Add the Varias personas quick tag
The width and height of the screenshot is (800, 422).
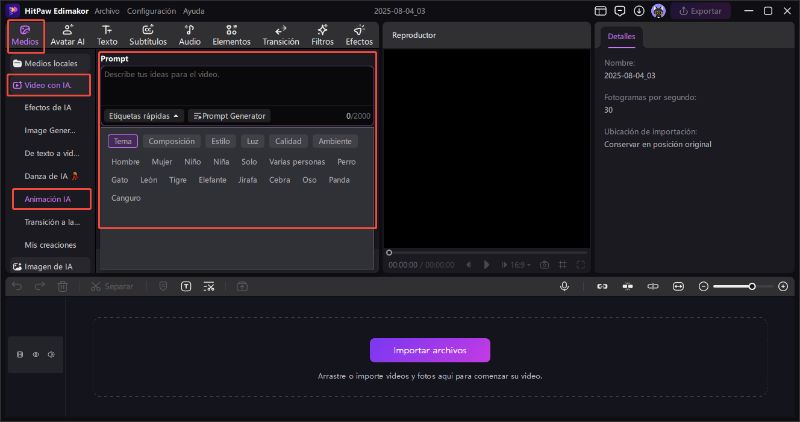(x=297, y=162)
